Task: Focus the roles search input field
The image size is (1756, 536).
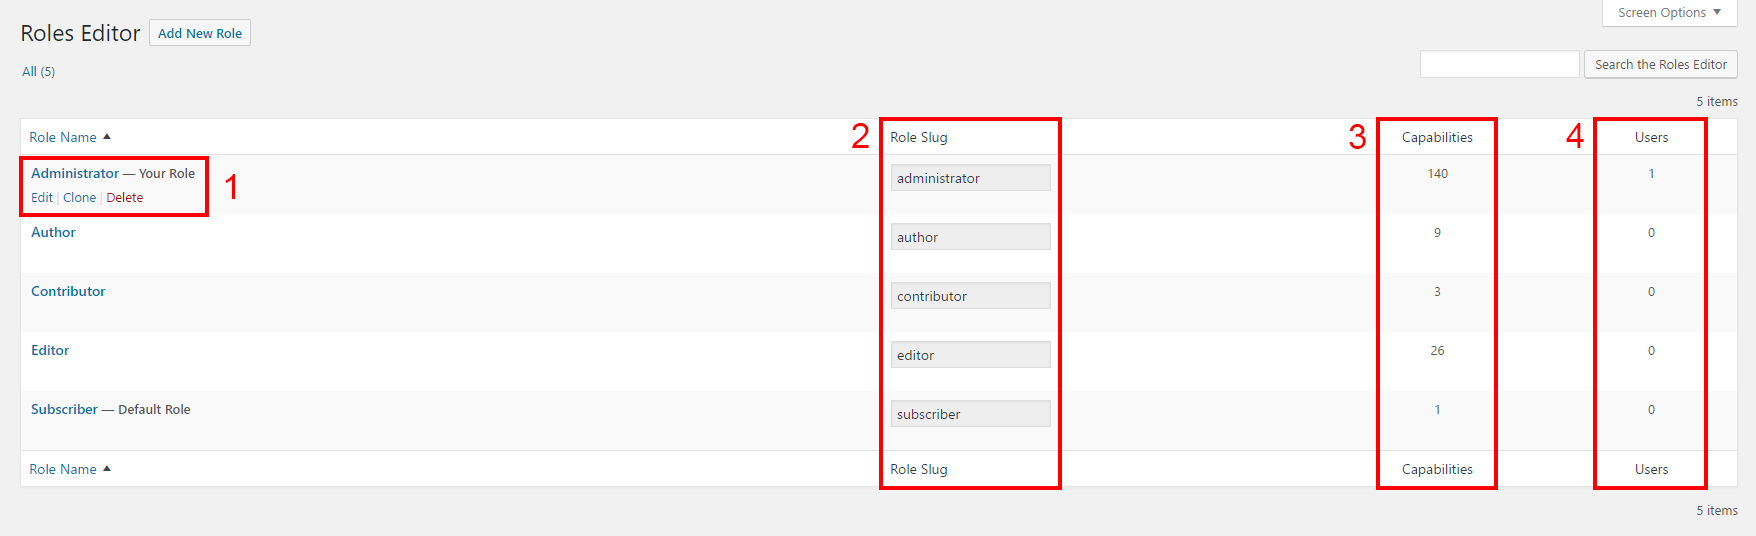Action: pyautogui.click(x=1499, y=64)
